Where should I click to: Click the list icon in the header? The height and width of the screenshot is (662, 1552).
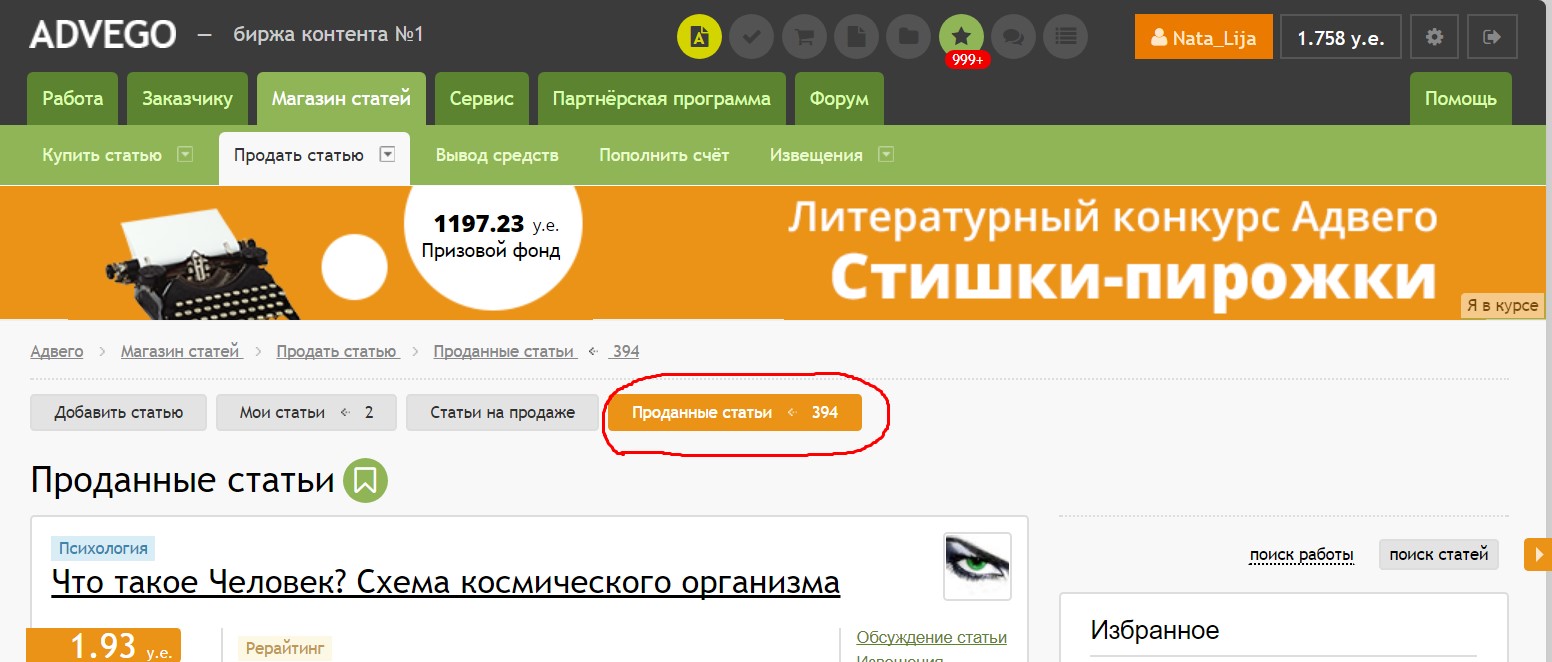click(1066, 37)
